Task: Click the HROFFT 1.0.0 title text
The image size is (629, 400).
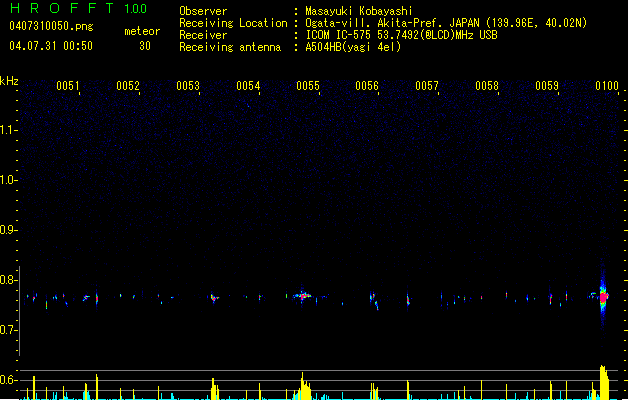Action: pos(78,8)
